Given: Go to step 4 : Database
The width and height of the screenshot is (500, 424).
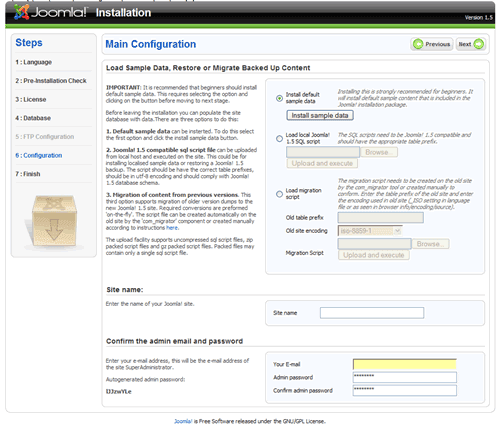Looking at the screenshot, I should 33,118.
